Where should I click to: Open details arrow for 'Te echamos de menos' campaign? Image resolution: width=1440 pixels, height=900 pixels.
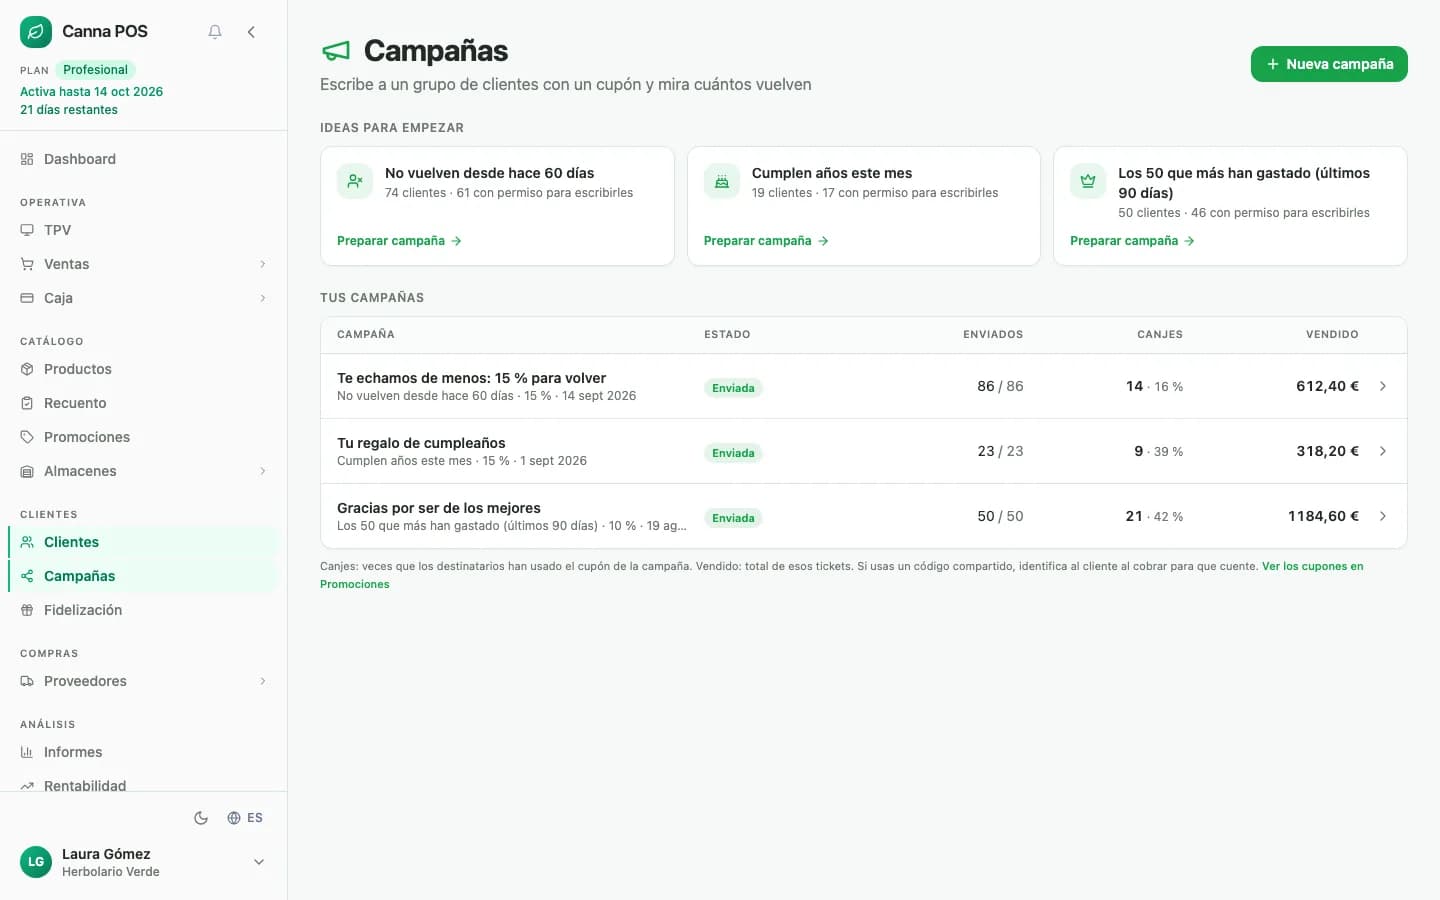coord(1383,386)
